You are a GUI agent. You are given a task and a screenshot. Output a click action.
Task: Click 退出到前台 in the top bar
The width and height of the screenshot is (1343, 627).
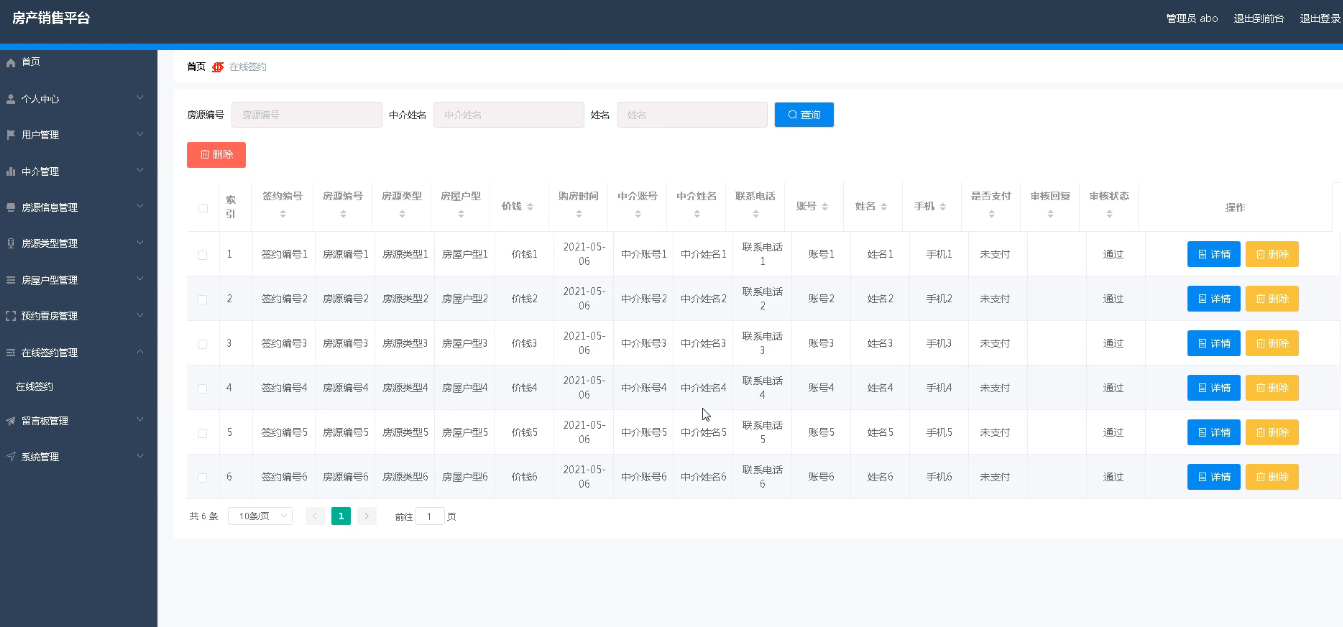[x=1258, y=18]
